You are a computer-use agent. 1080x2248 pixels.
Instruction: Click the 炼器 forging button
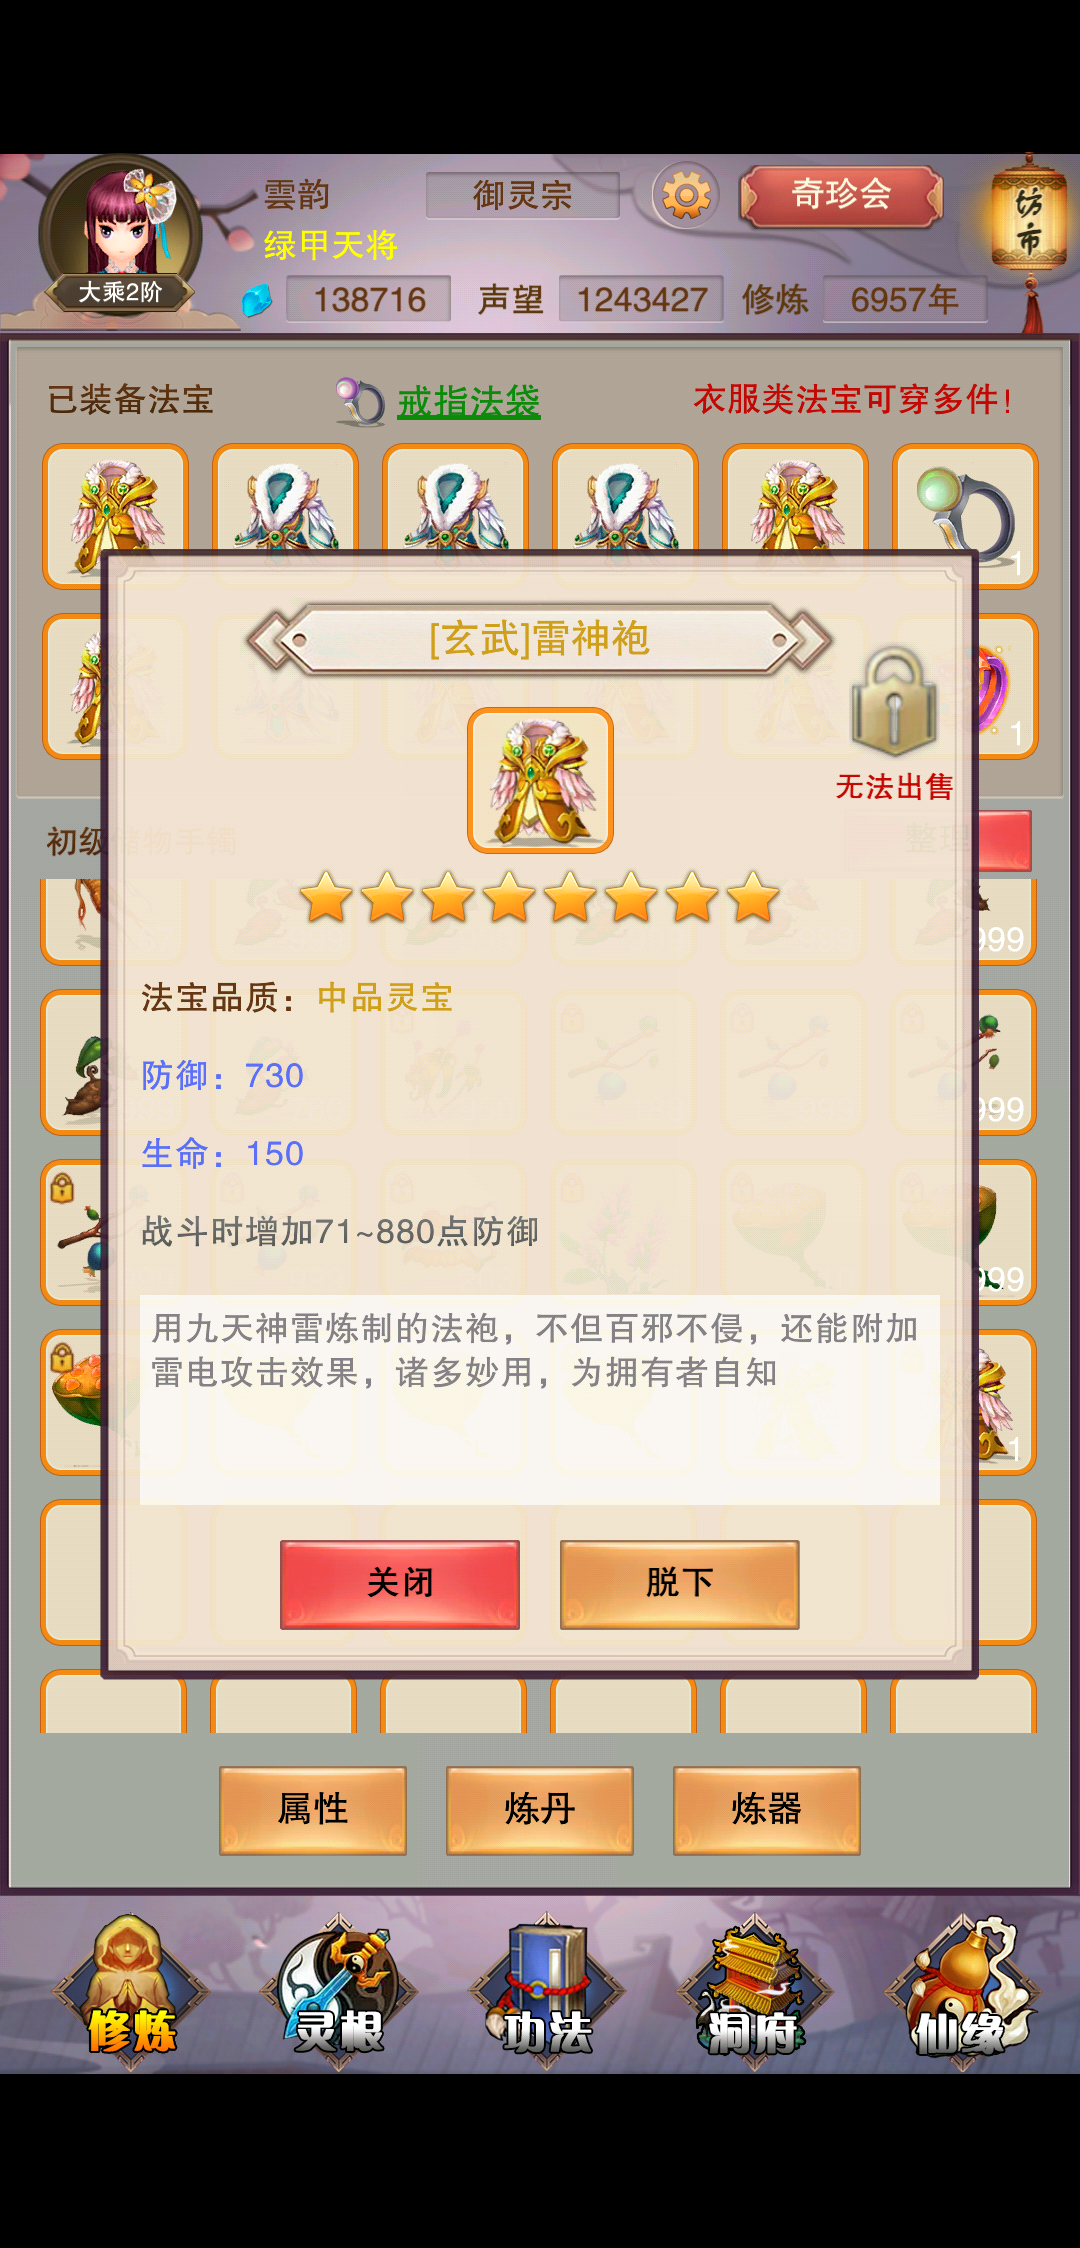click(x=767, y=1810)
